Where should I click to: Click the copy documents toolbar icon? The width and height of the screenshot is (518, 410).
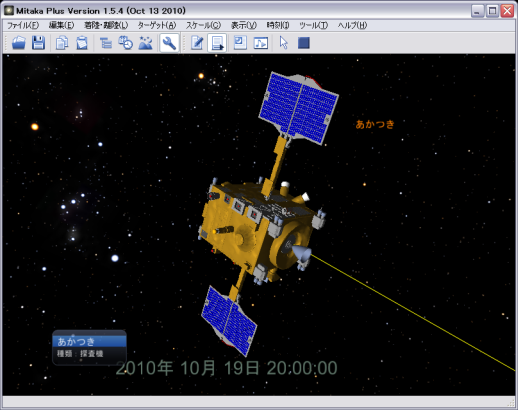pos(62,43)
